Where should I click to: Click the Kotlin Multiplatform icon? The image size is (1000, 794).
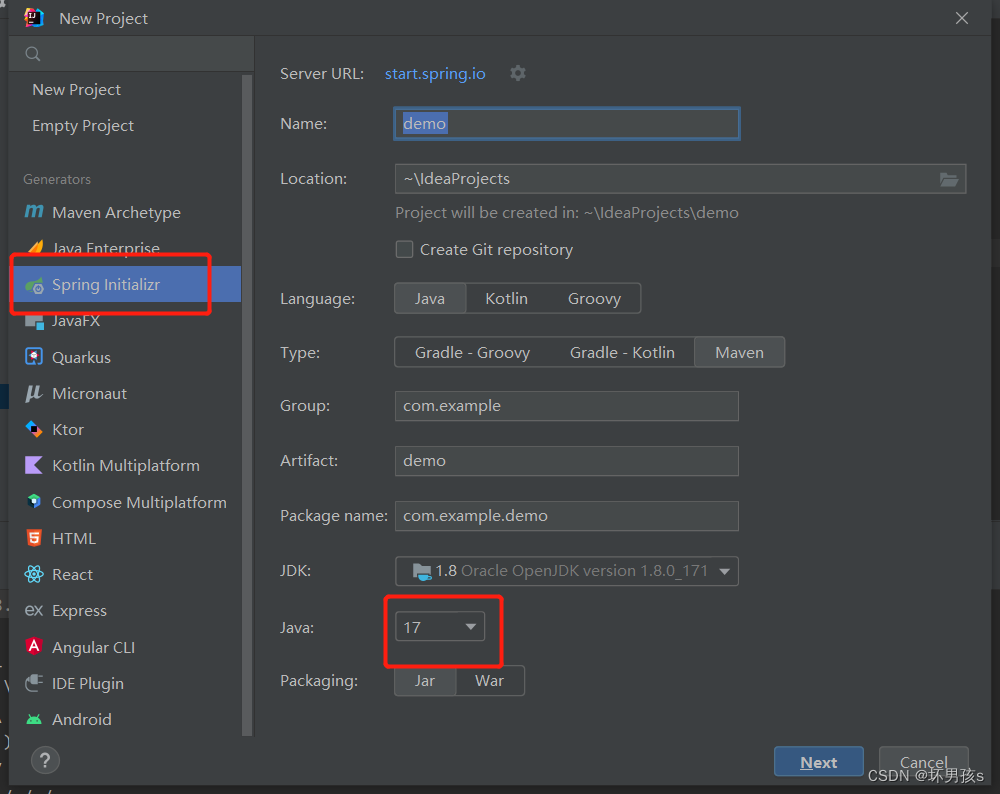34,466
